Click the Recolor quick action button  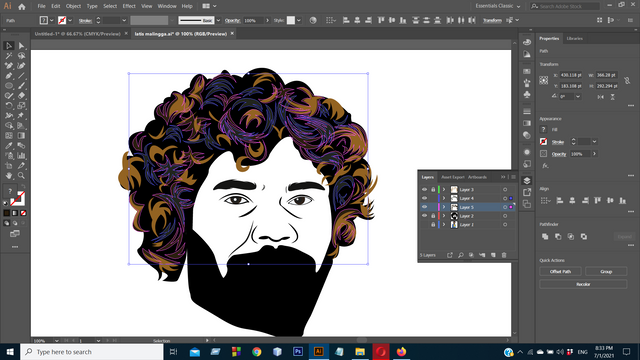tap(583, 284)
